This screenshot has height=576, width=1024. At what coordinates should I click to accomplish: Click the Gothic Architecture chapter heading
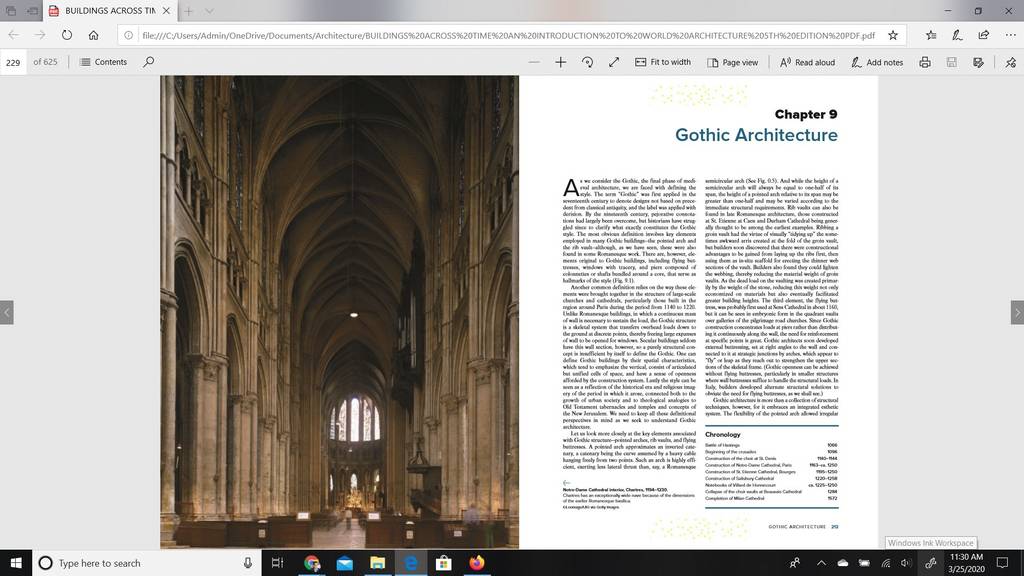point(756,135)
